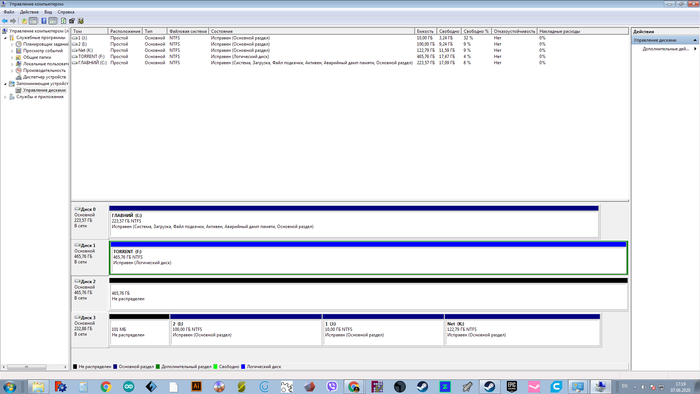Select ГЛАВНЫЙ (C:) partition on Диск 0

pos(354,222)
